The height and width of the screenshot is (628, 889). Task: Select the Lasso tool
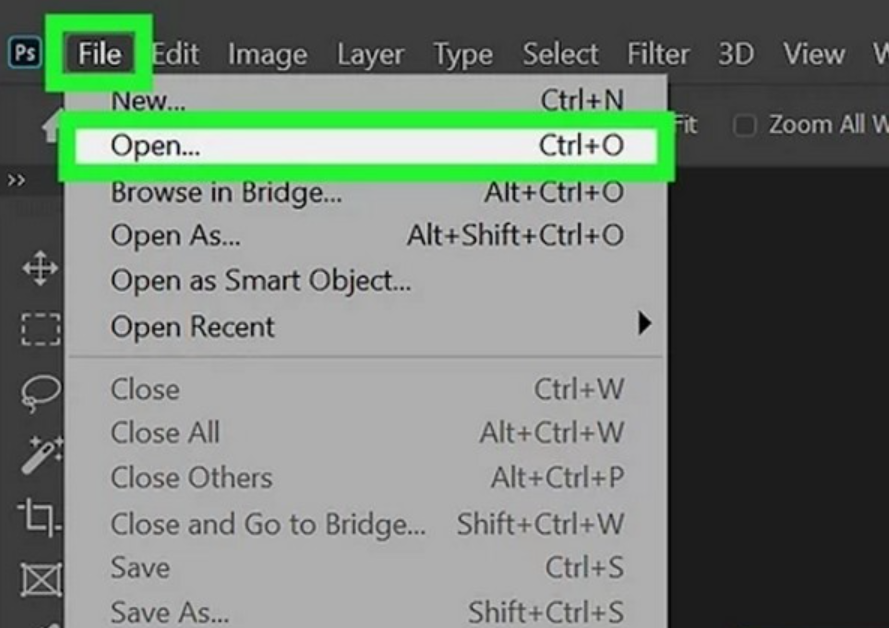tap(41, 393)
